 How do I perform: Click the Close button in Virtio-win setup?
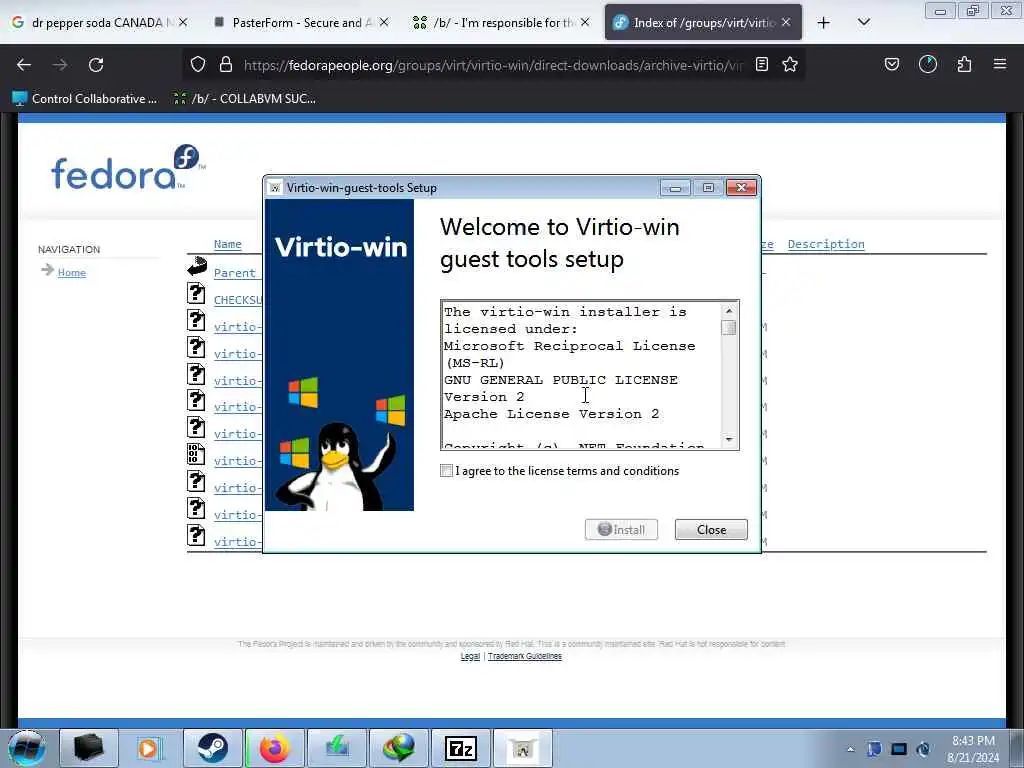(x=711, y=530)
